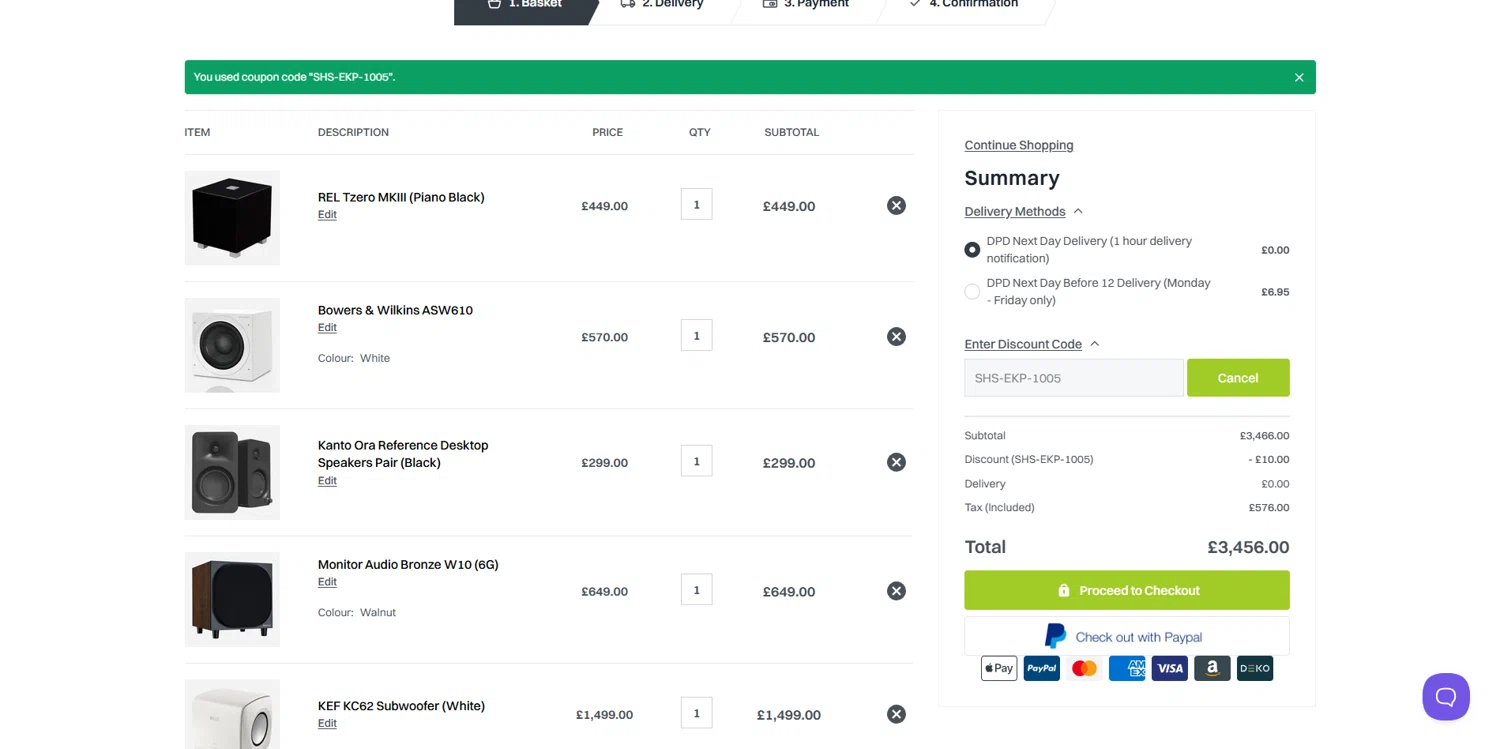This screenshot has width=1500, height=749.
Task: Open Kanto Ora Reference Desktop Speakers title
Action: 403,454
